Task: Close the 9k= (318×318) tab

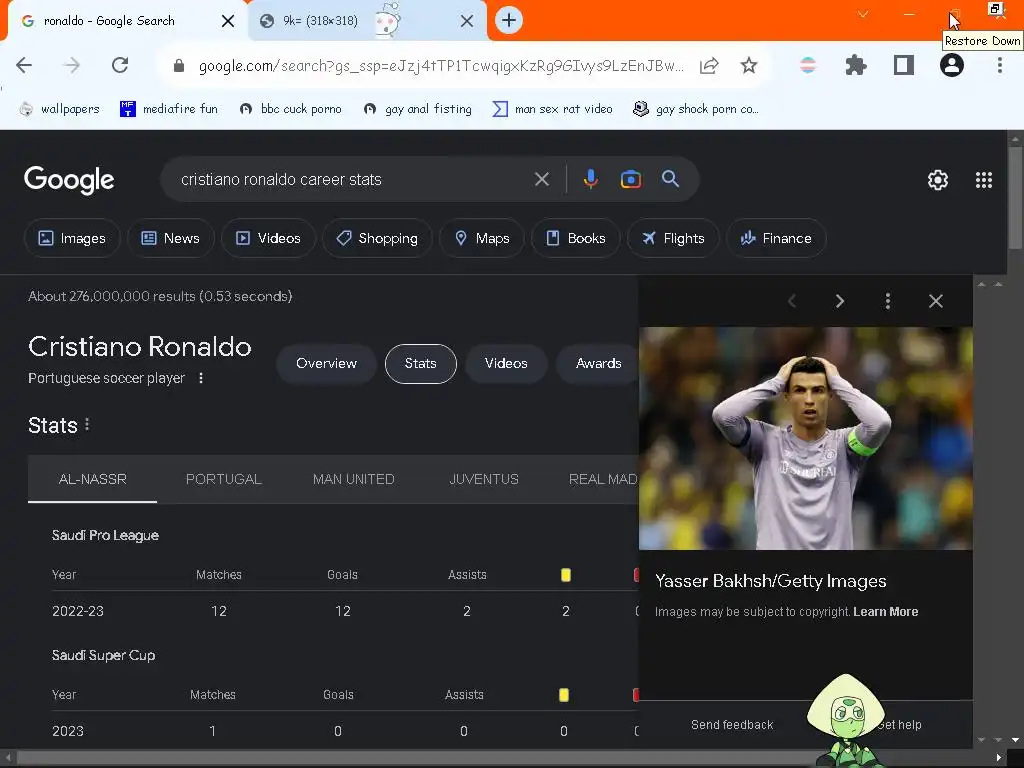Action: [x=466, y=21]
